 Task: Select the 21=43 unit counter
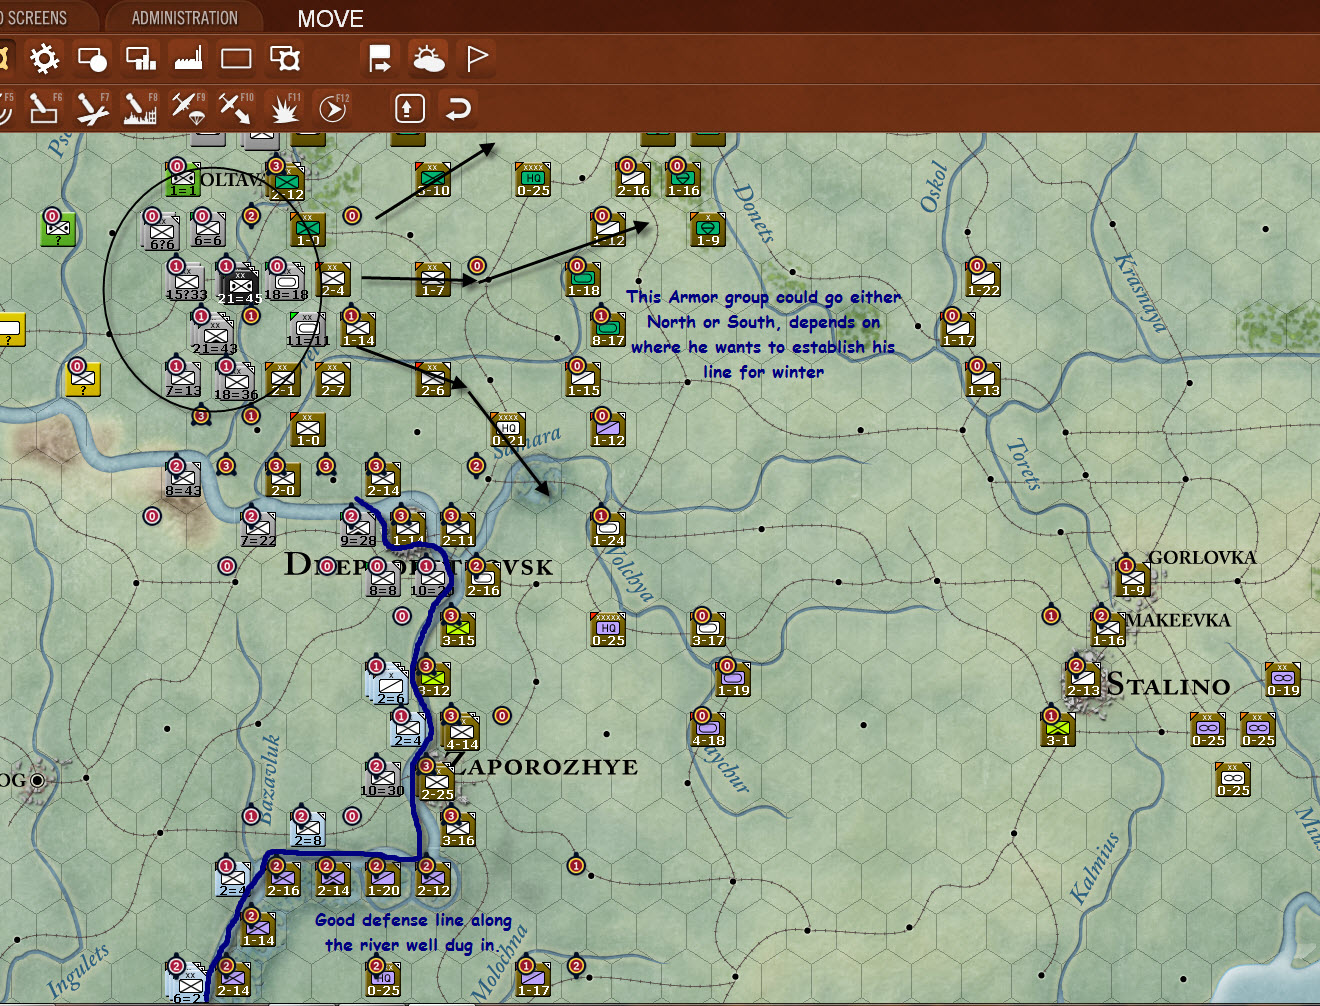[214, 334]
